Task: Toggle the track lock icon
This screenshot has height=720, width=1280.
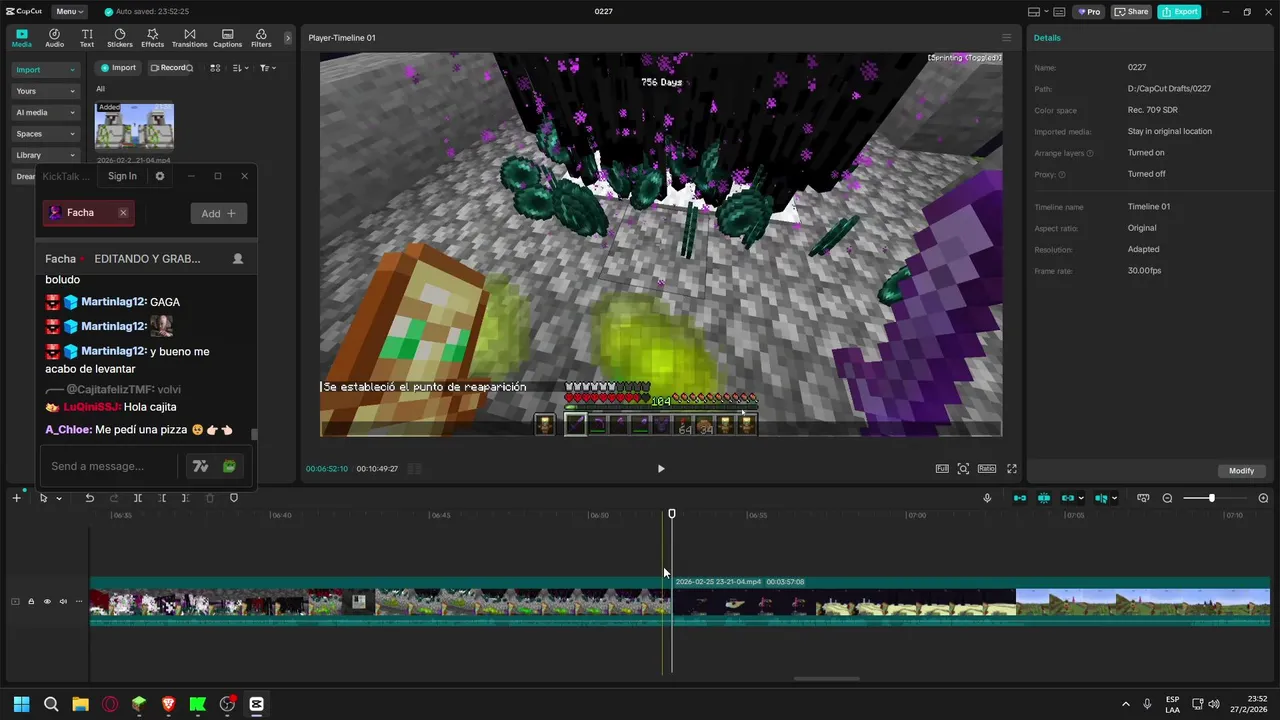Action: pyautogui.click(x=31, y=601)
